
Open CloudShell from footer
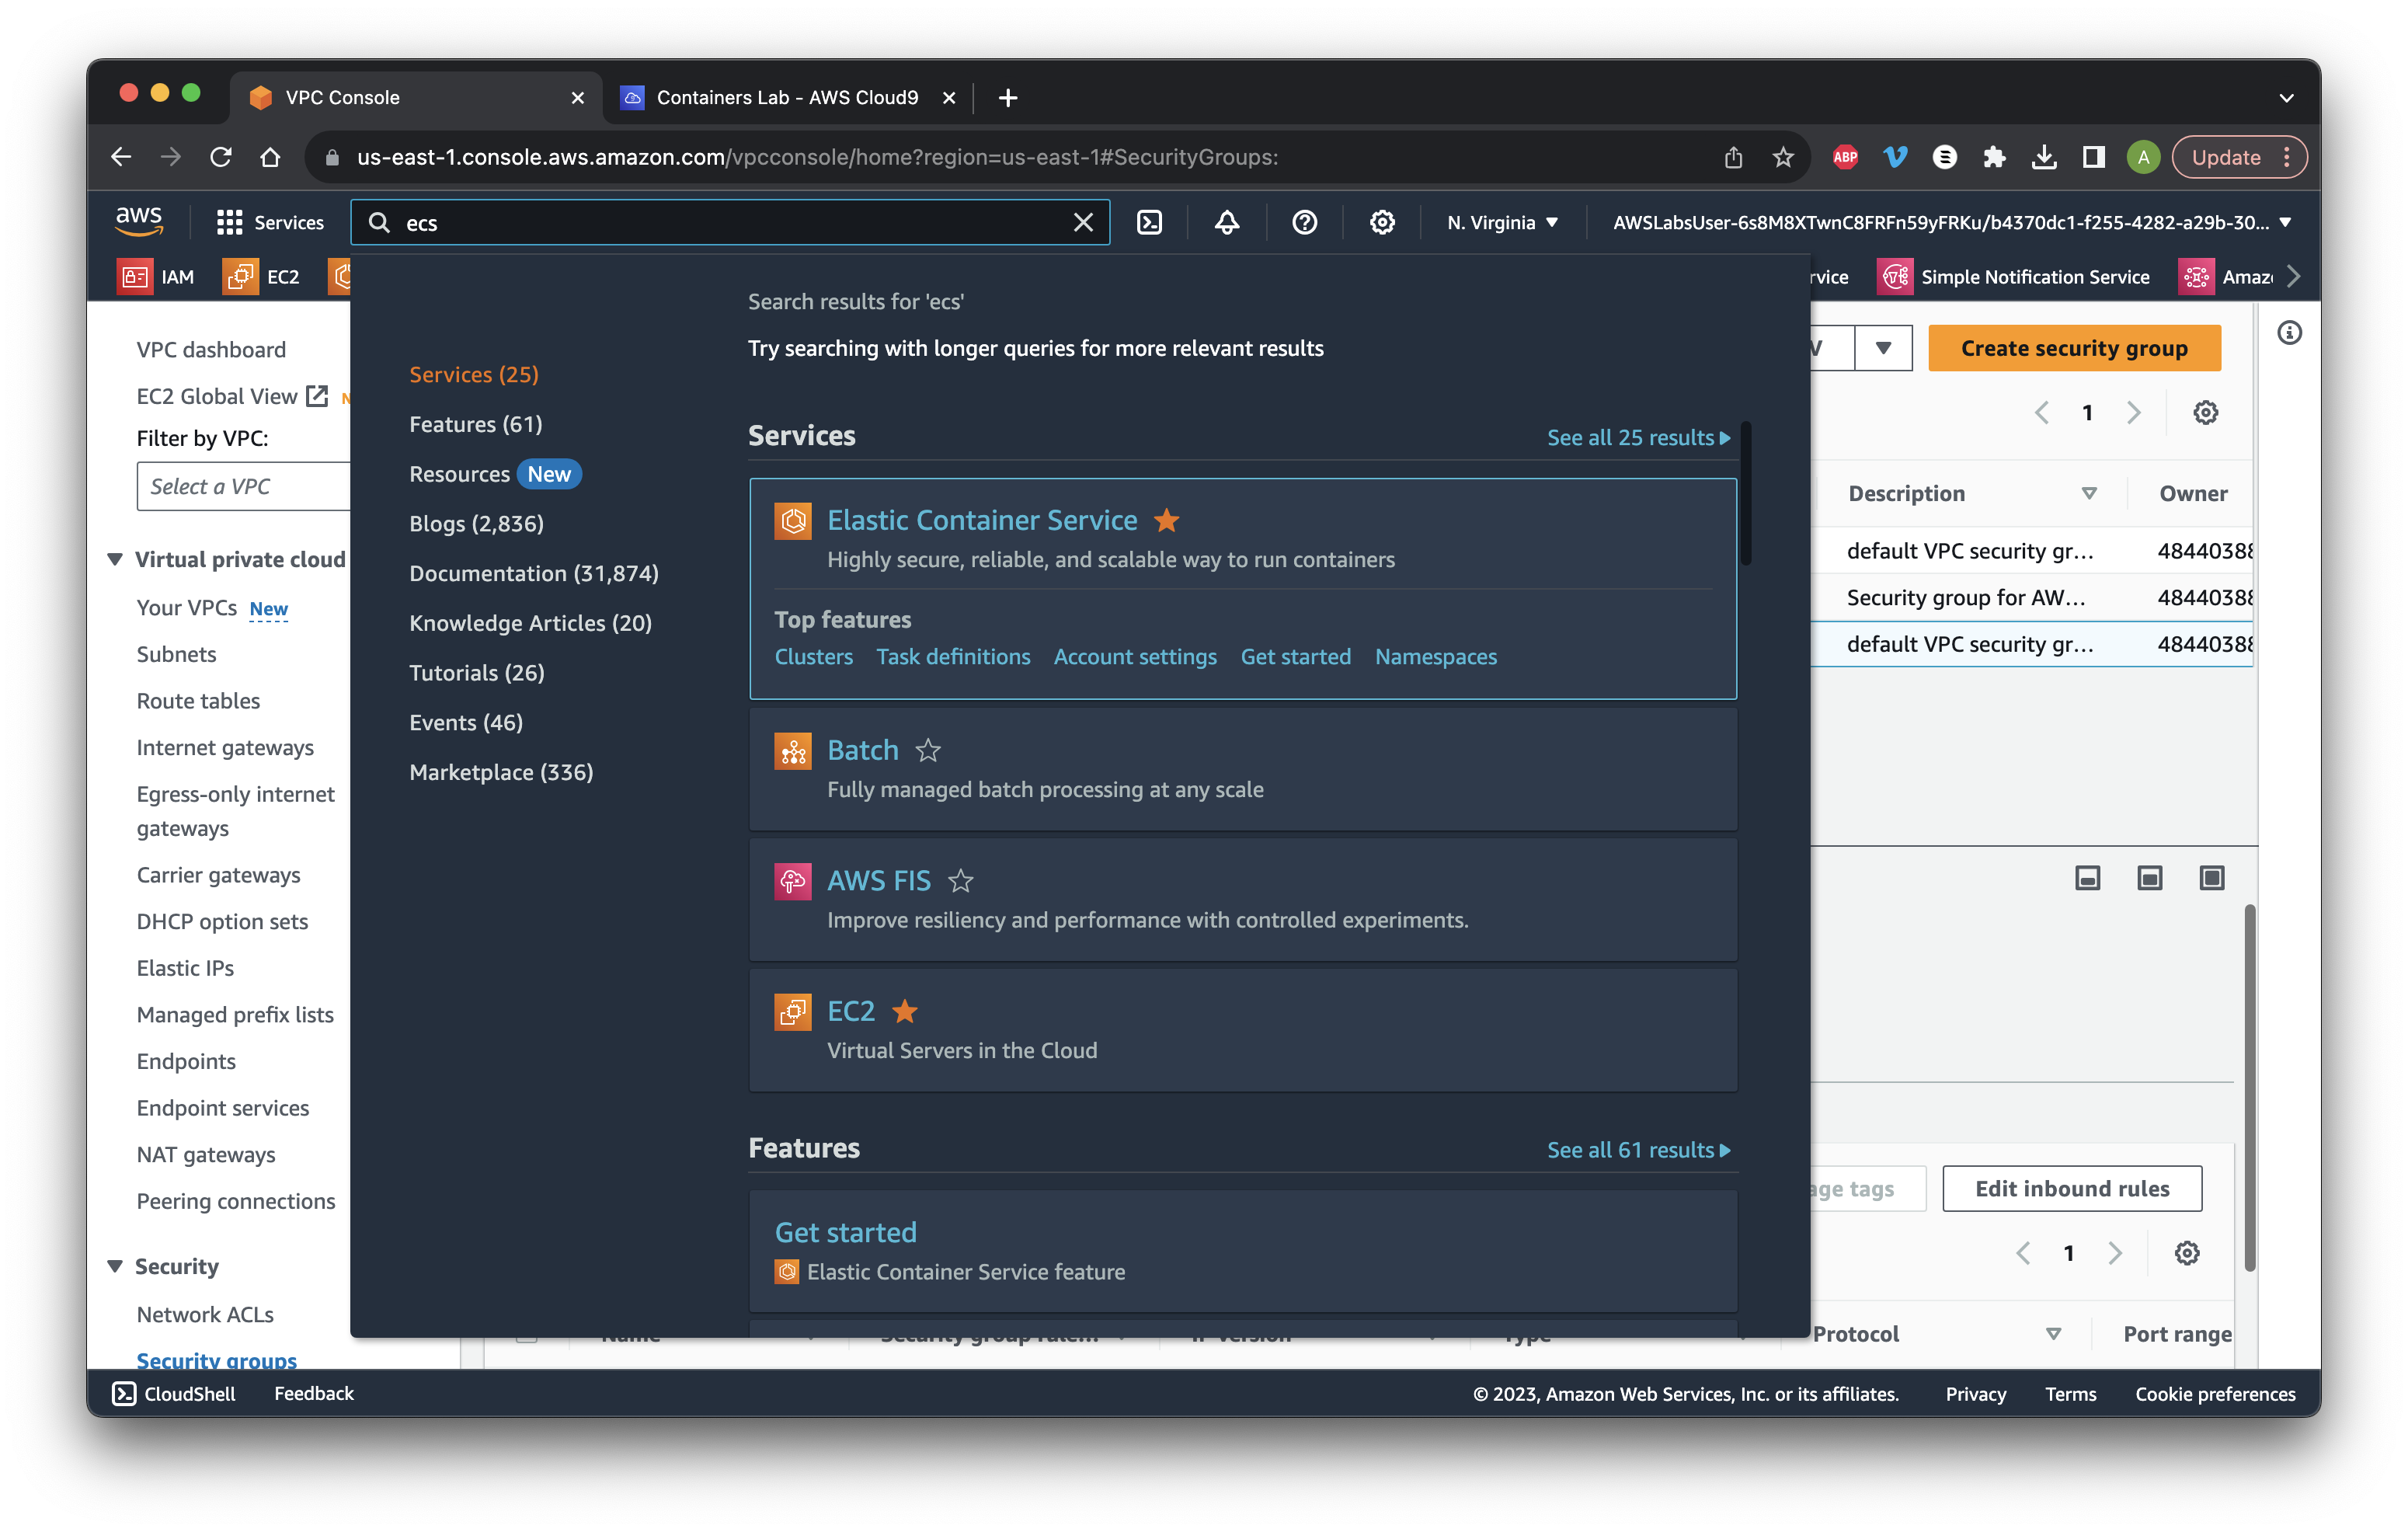[x=173, y=1394]
